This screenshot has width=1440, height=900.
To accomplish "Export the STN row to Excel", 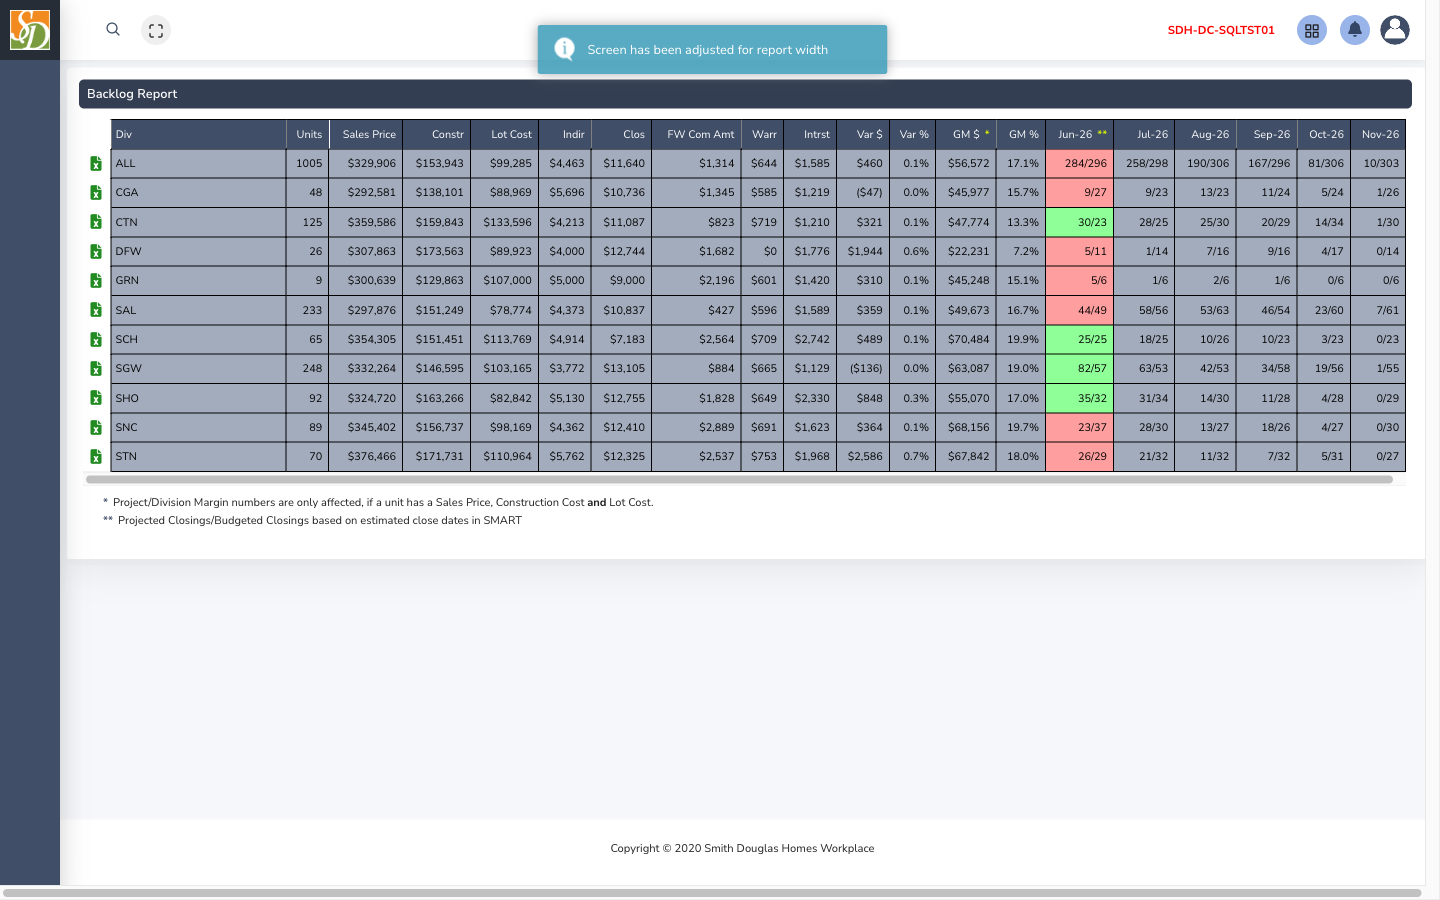I will click(x=96, y=456).
